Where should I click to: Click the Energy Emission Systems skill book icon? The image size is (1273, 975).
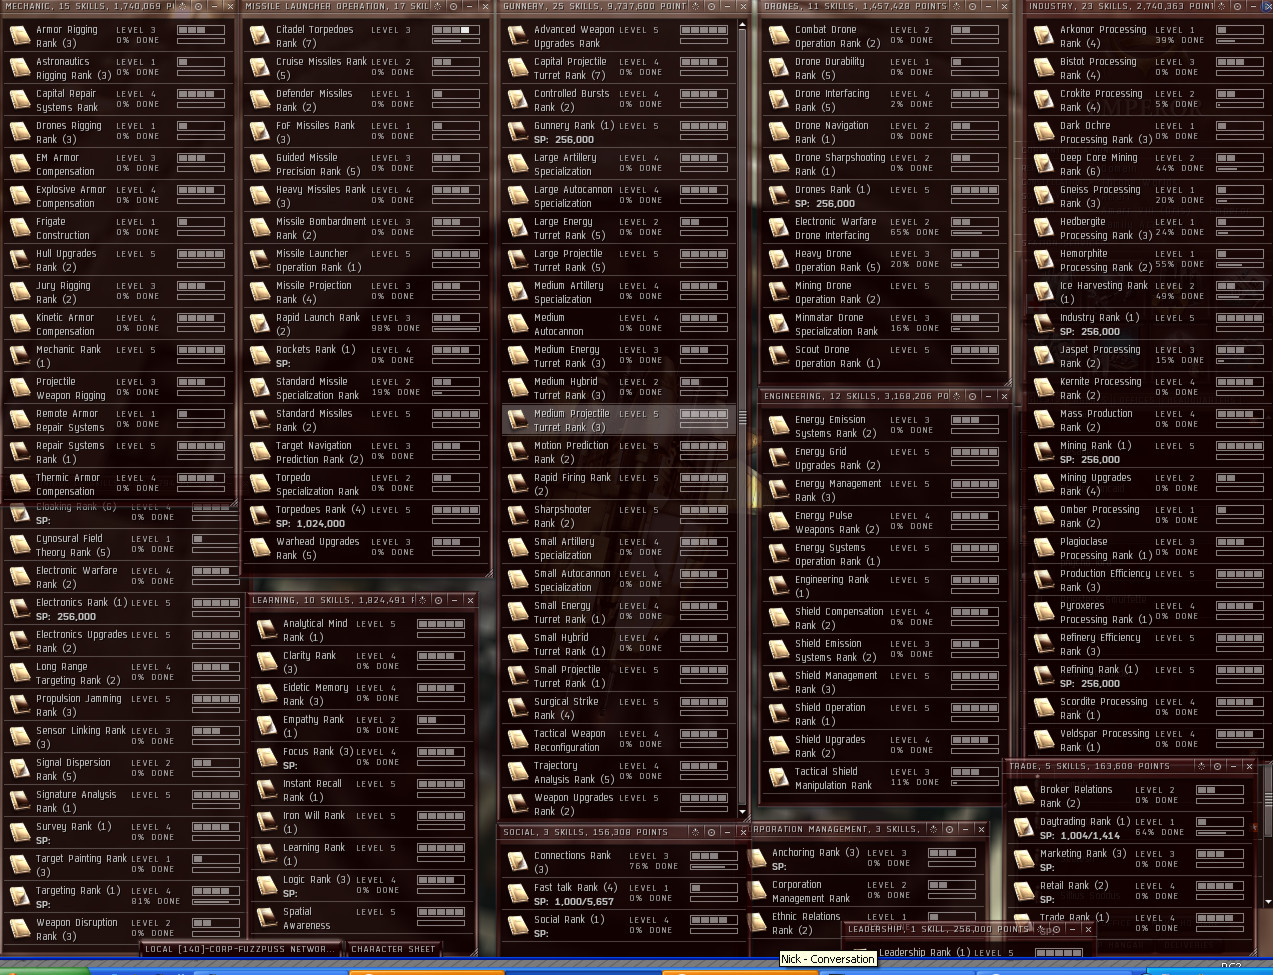779,427
